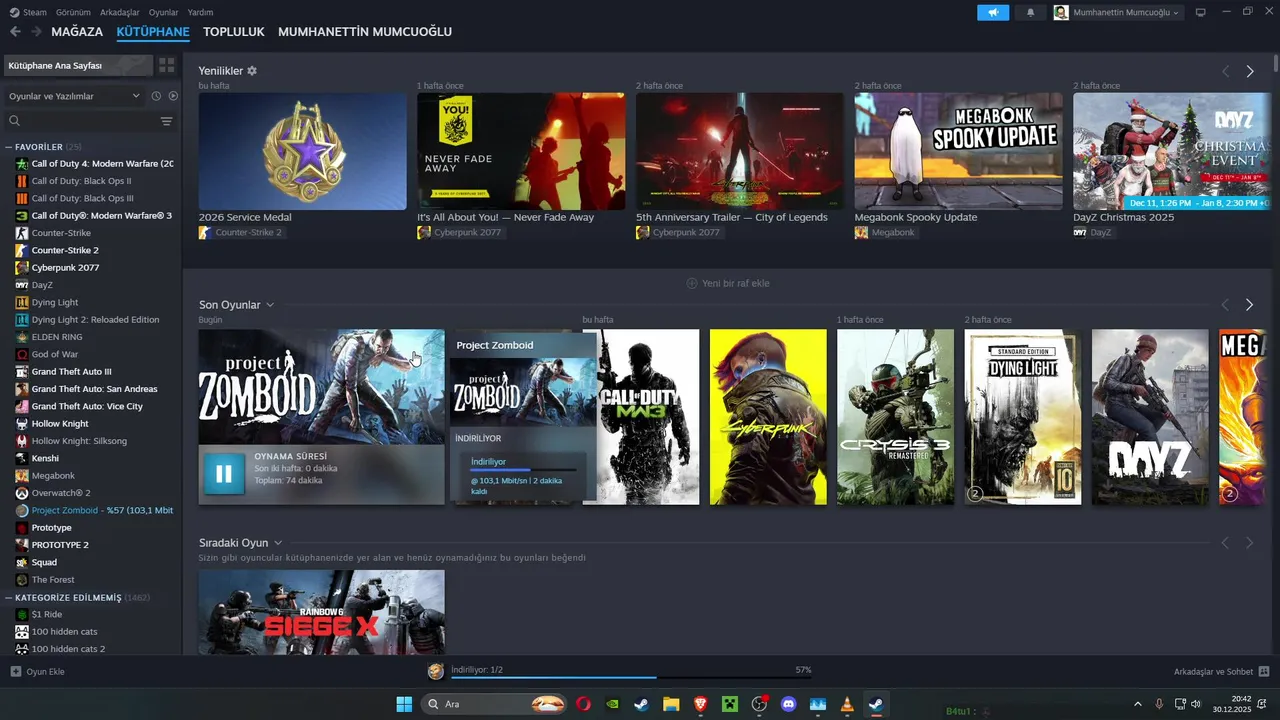1280x720 pixels.
Task: Click the taskbar Ara search box
Action: pos(494,704)
